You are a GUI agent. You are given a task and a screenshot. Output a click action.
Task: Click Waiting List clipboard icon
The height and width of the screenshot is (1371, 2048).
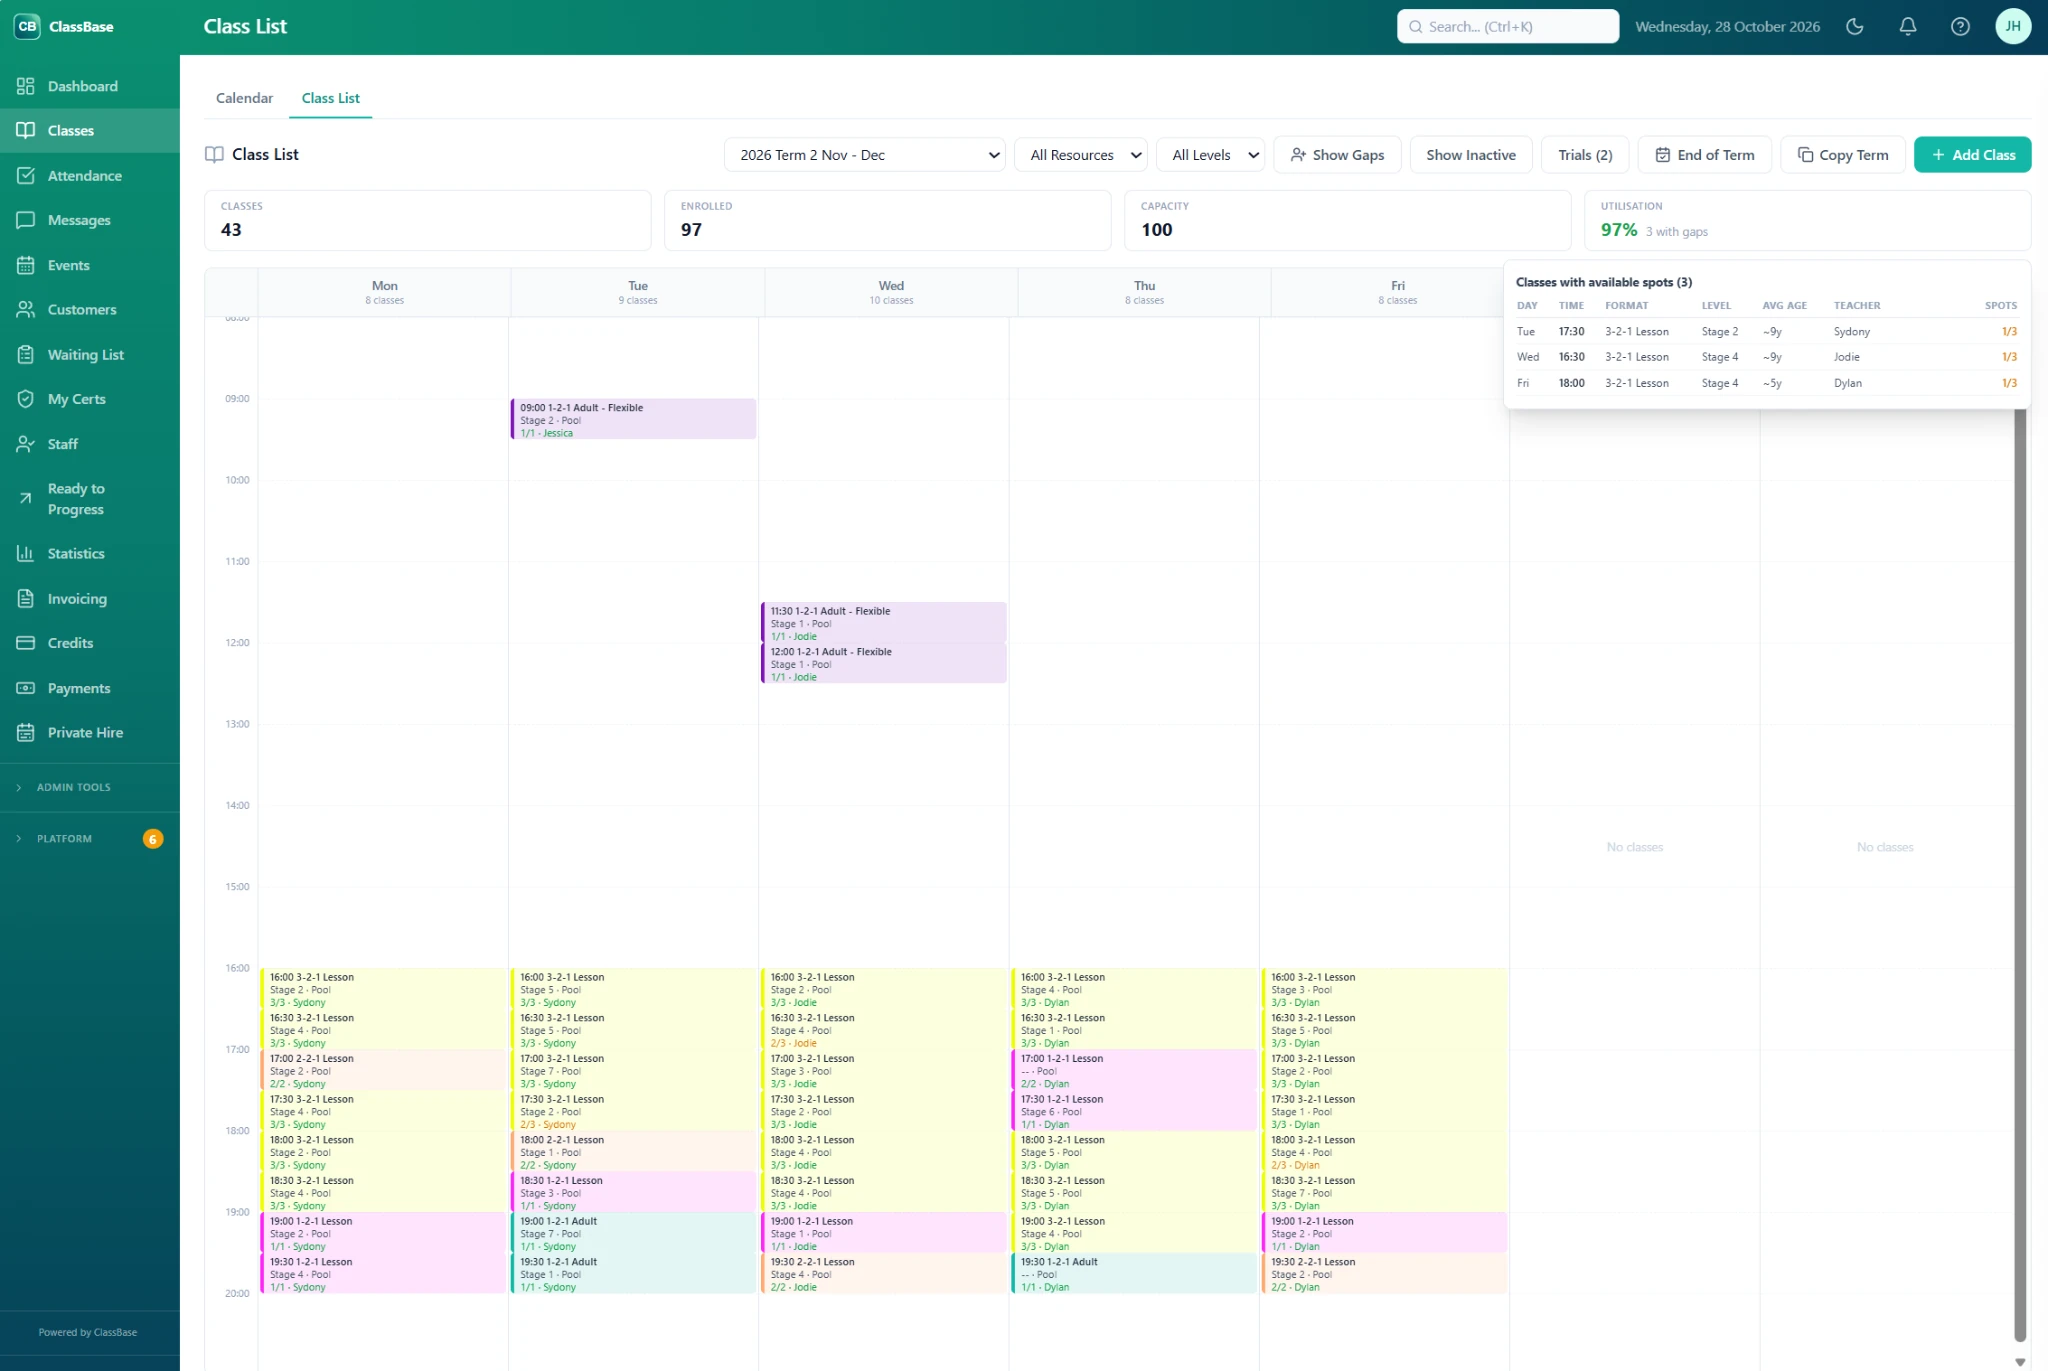click(x=26, y=354)
